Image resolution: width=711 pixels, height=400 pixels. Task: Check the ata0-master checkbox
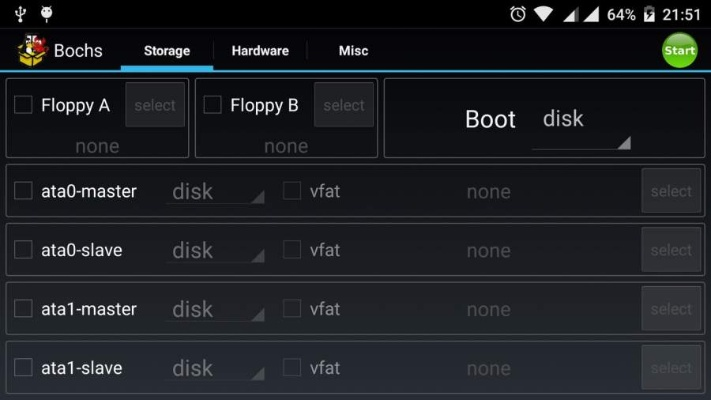pos(23,191)
